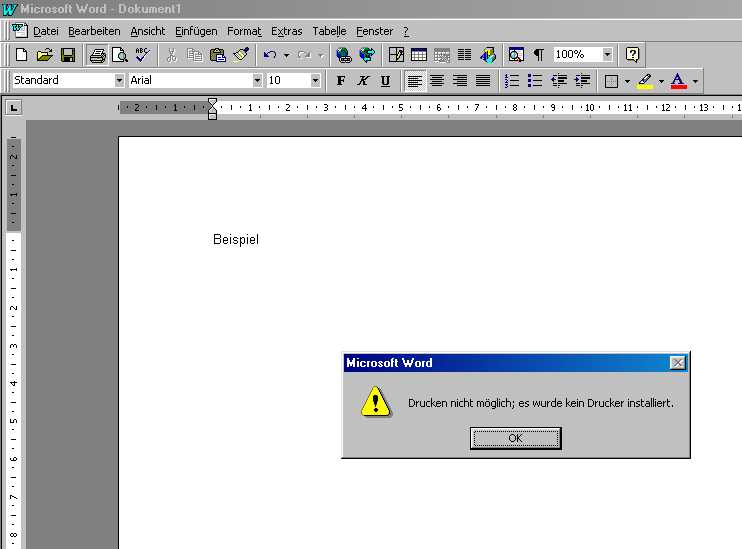The width and height of the screenshot is (742, 549).
Task: Open the Datei menu
Action: pos(45,31)
